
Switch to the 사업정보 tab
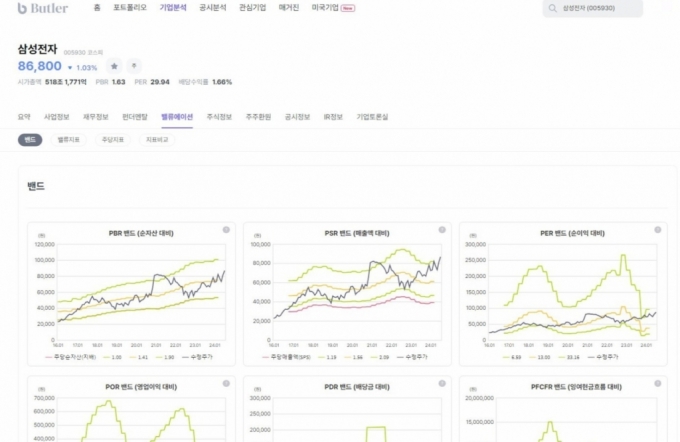pos(57,117)
